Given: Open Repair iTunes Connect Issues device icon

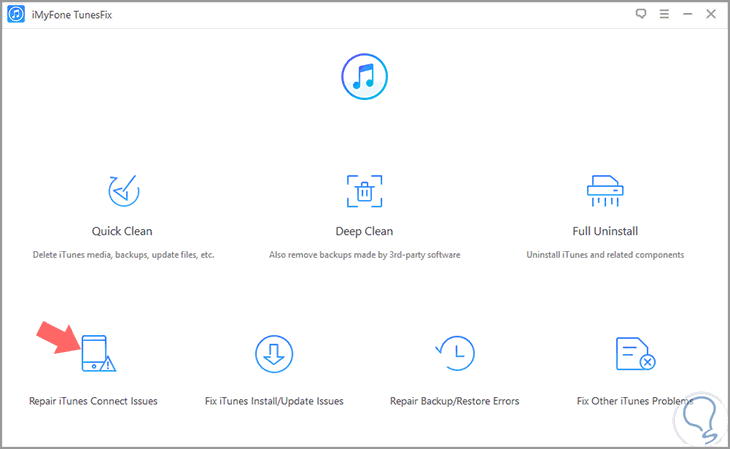Looking at the screenshot, I should [x=99, y=354].
